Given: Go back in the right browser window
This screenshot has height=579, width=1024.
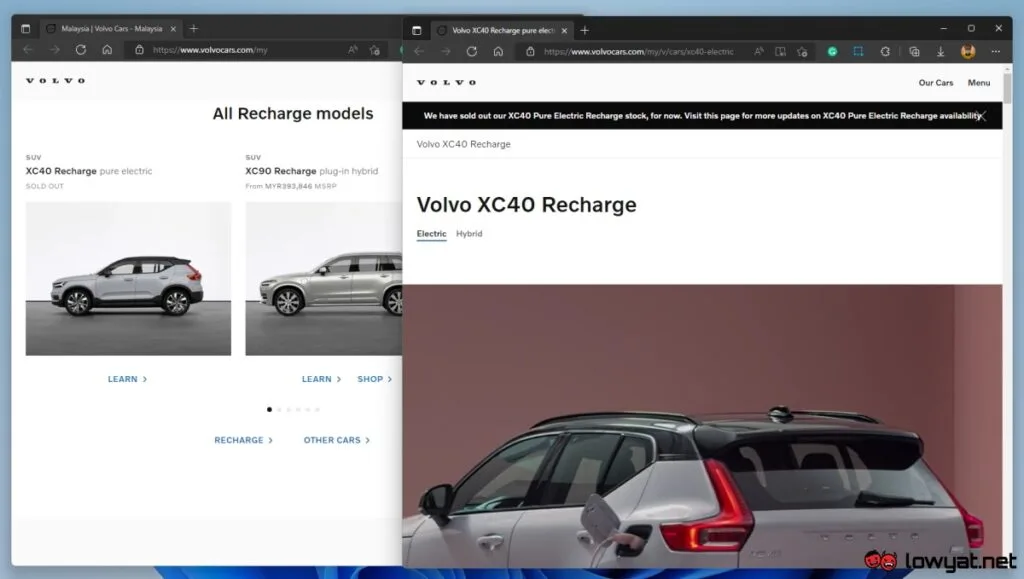Looking at the screenshot, I should (419, 52).
